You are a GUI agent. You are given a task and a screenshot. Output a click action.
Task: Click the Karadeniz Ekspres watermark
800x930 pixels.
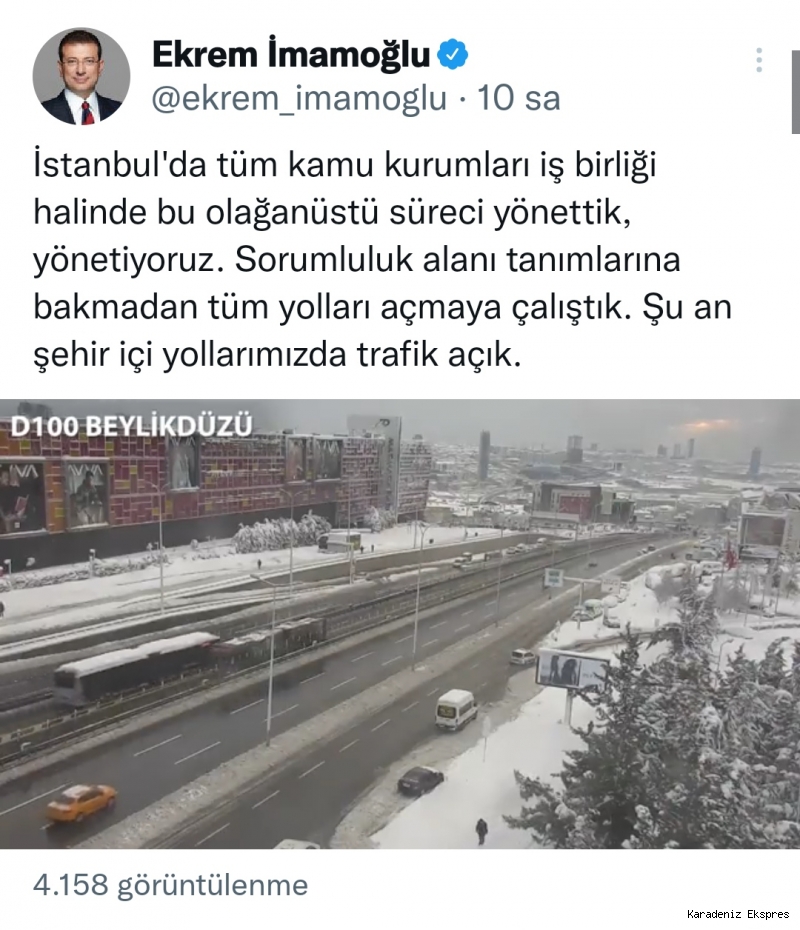coord(738,914)
